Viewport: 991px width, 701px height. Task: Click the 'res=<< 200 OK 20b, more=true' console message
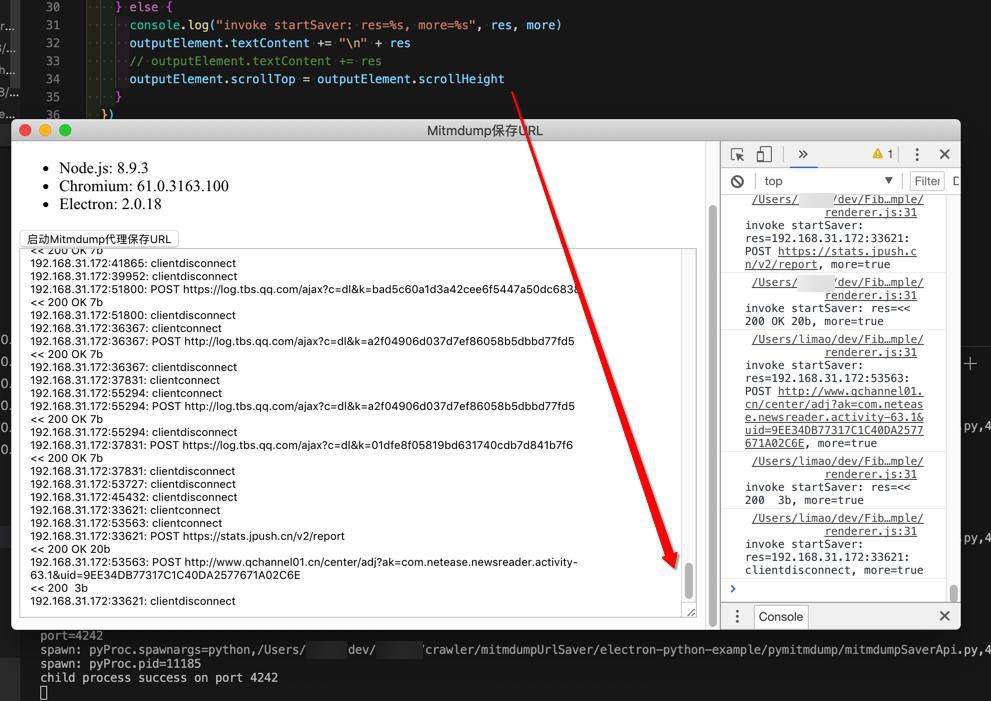[x=828, y=315]
